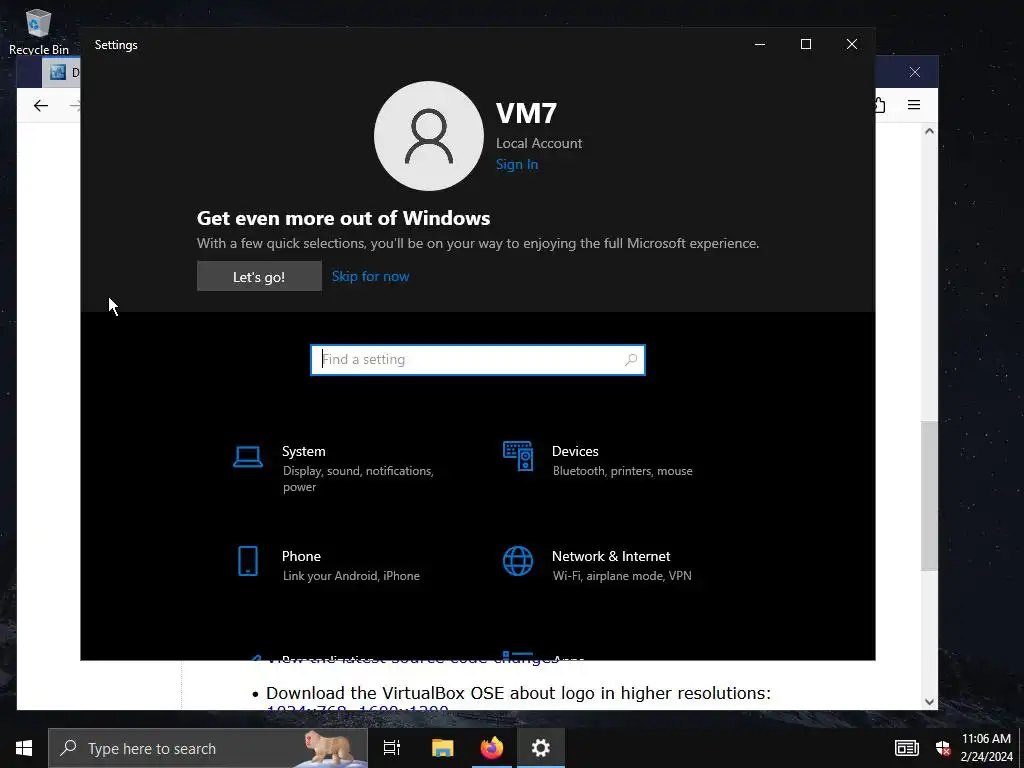The height and width of the screenshot is (768, 1024).
Task: Click the taskbar Type here to search box
Action: pyautogui.click(x=208, y=748)
